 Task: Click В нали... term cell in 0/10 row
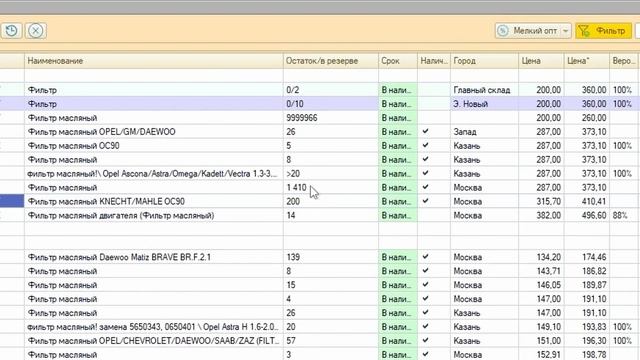[x=398, y=104]
